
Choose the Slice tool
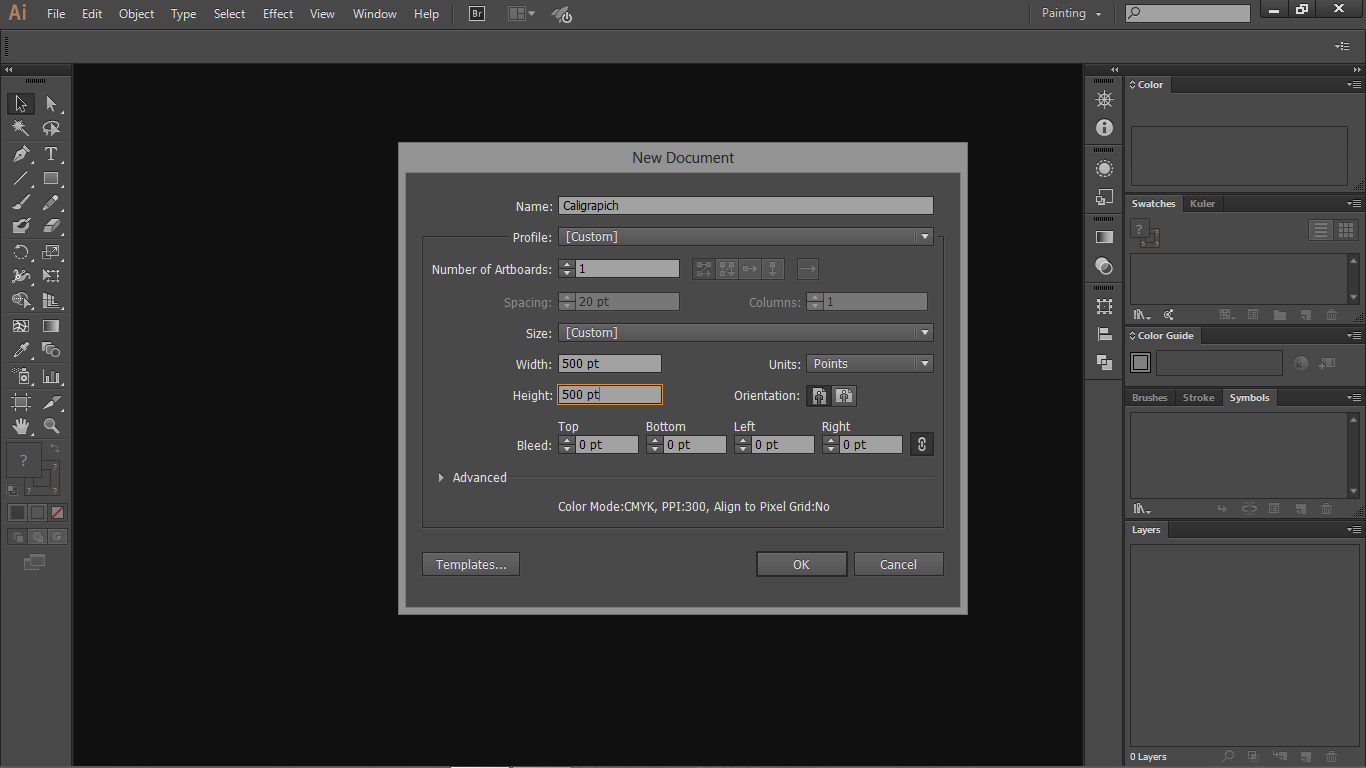51,402
